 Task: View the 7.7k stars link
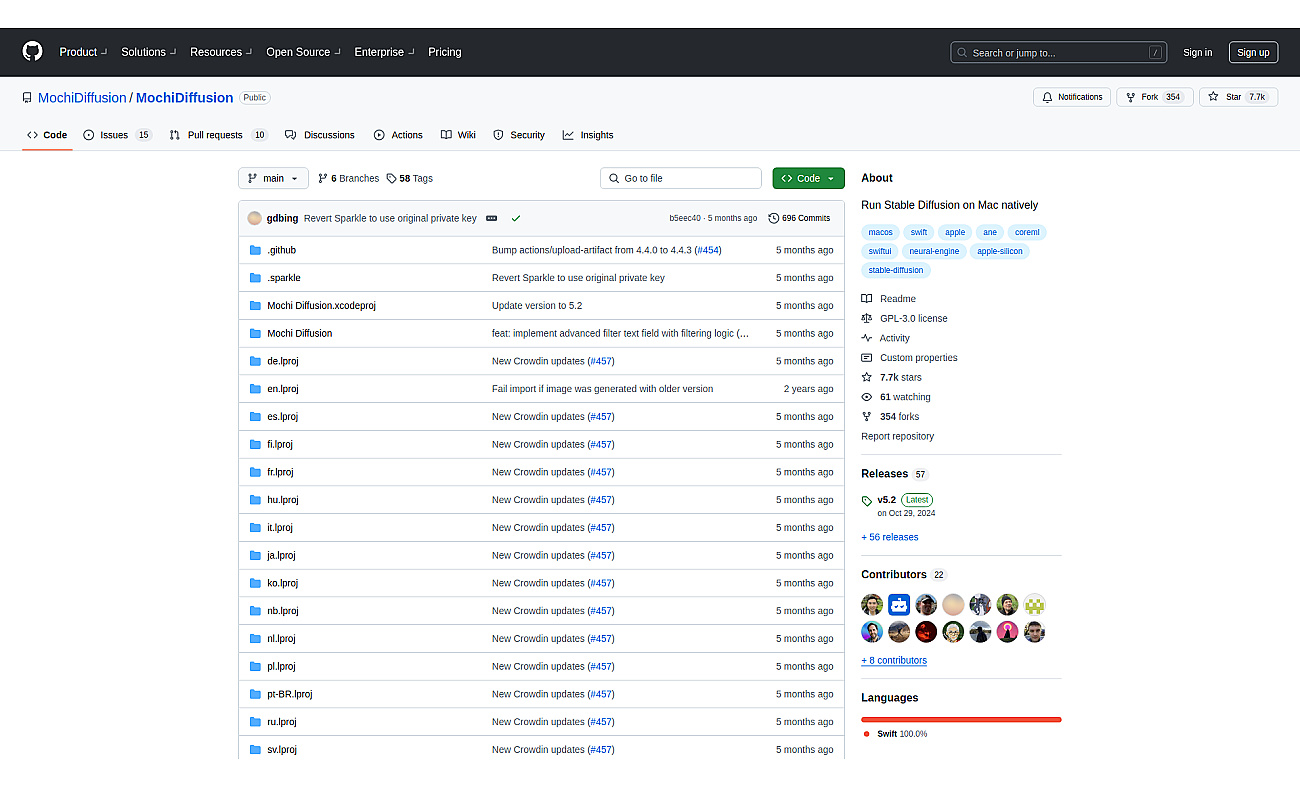(x=892, y=377)
